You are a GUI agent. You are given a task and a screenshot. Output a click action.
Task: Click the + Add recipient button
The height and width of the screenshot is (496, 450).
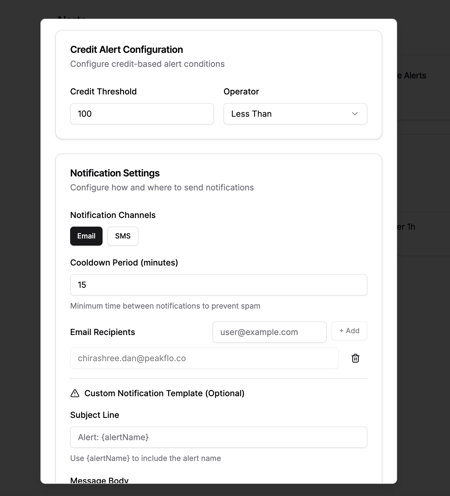click(x=349, y=331)
